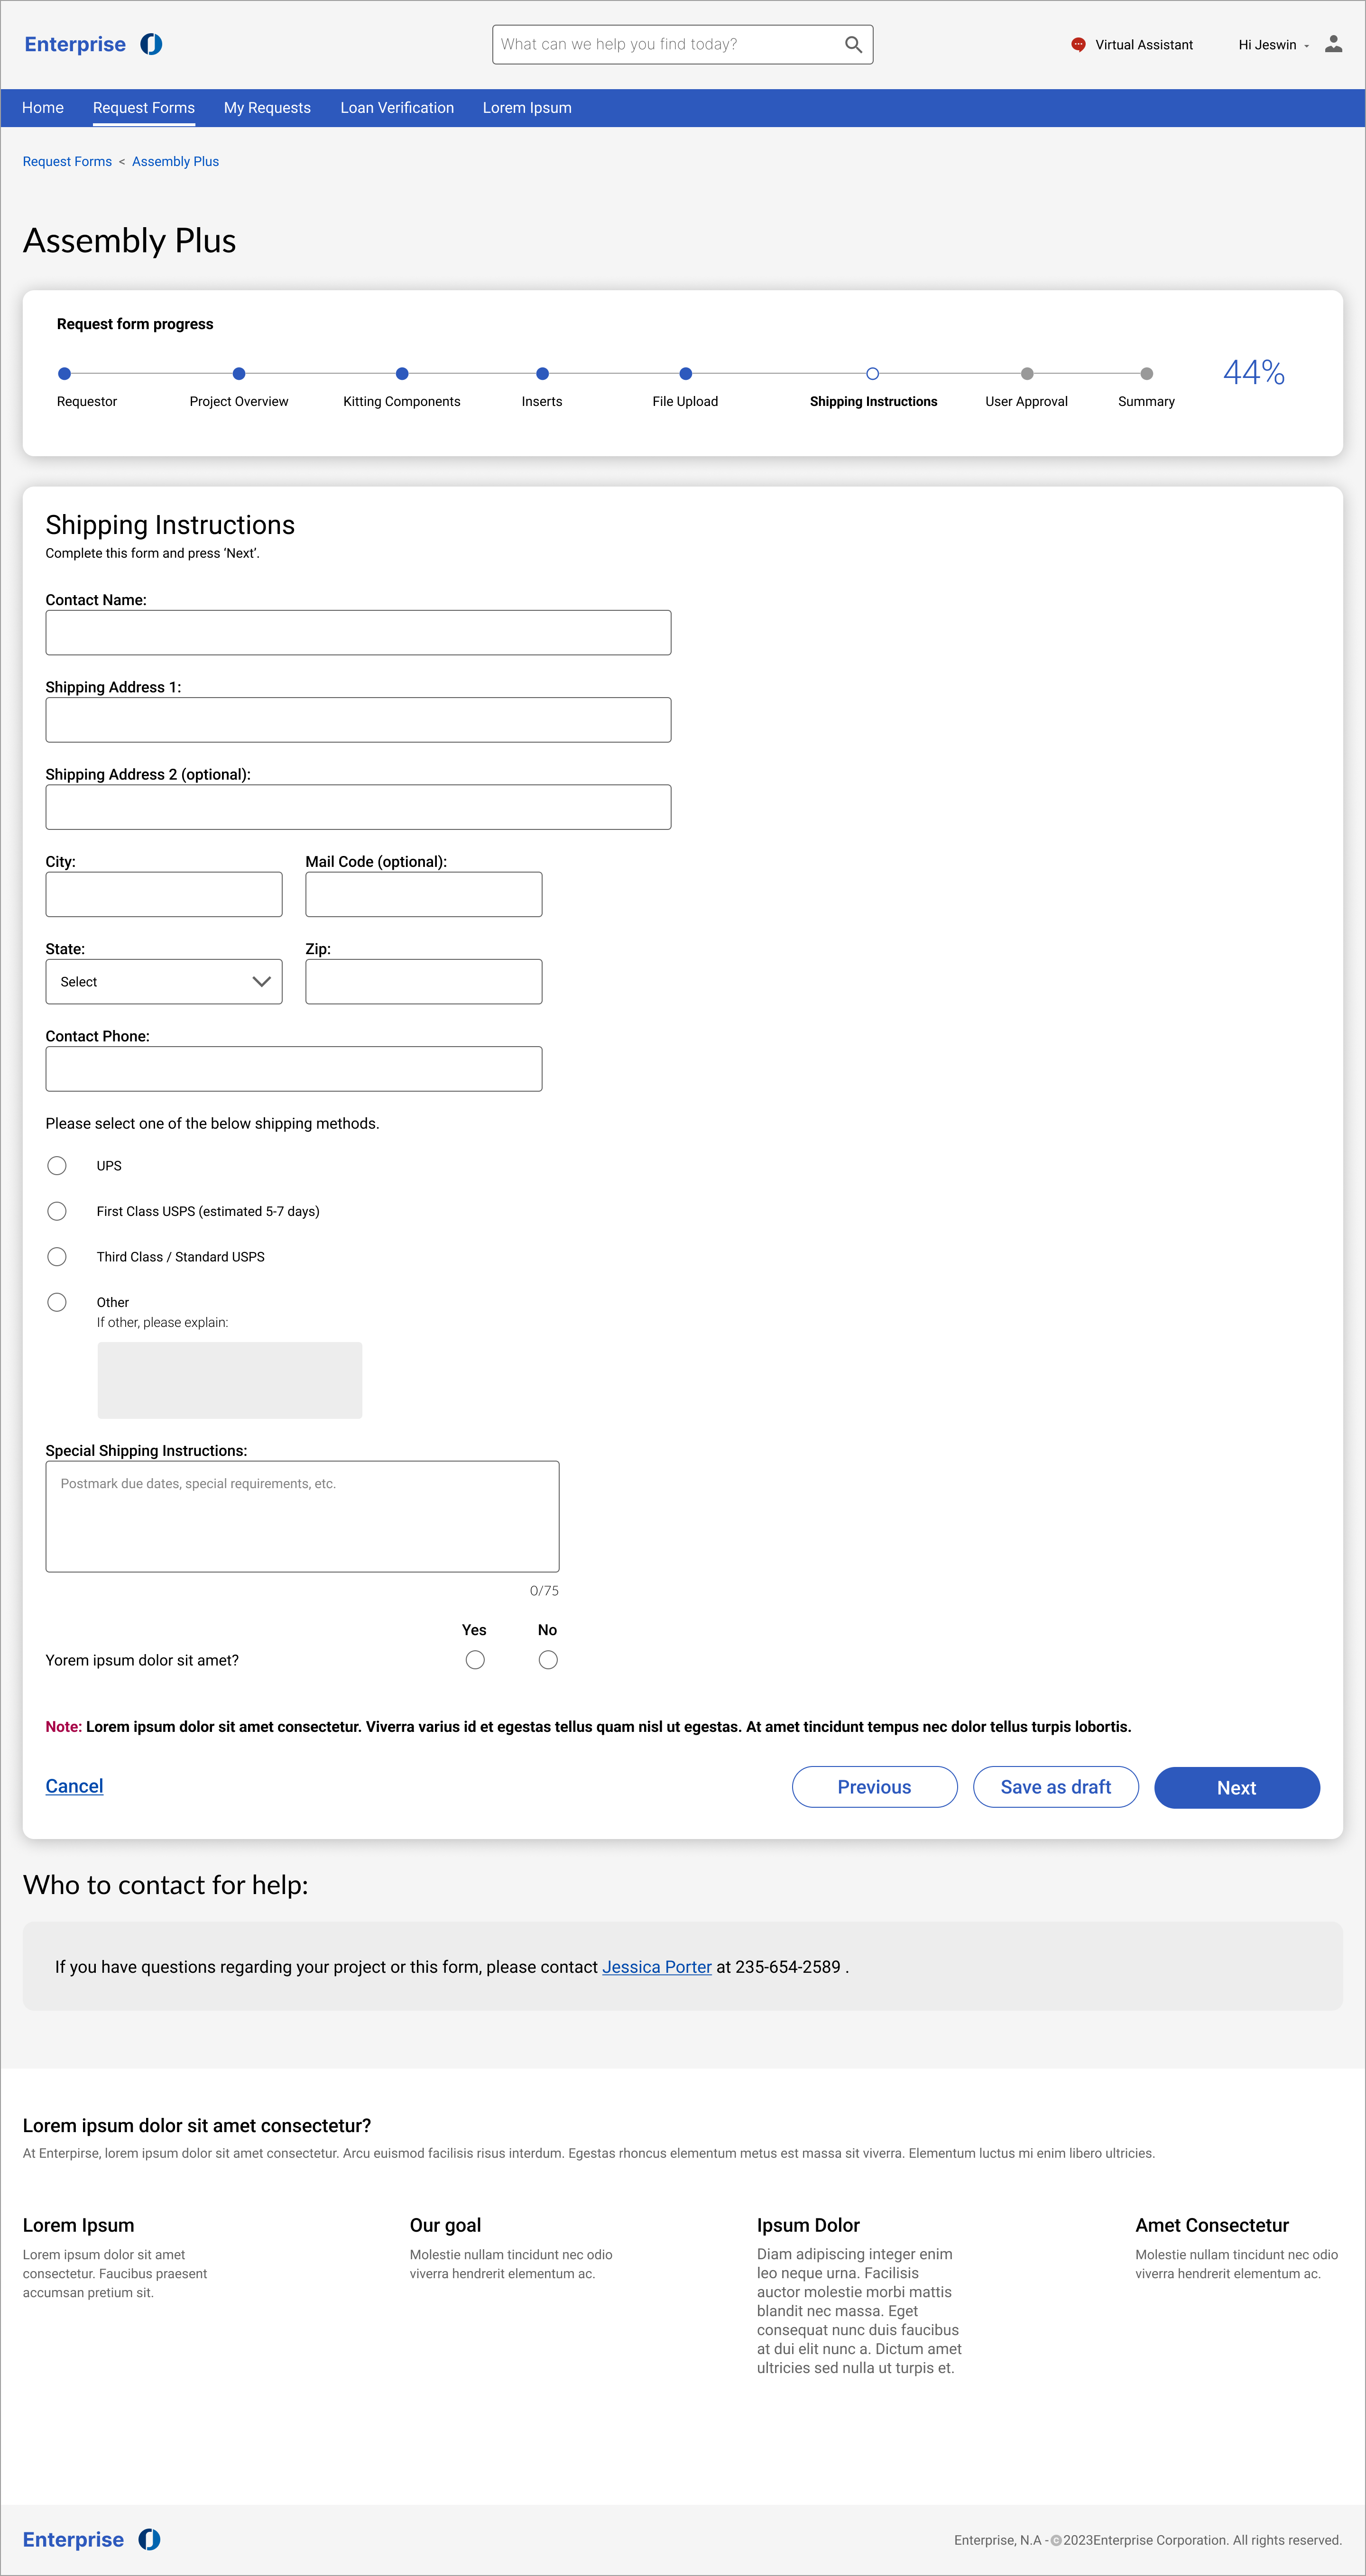Open the Jessica Porter contact link

point(657,1967)
